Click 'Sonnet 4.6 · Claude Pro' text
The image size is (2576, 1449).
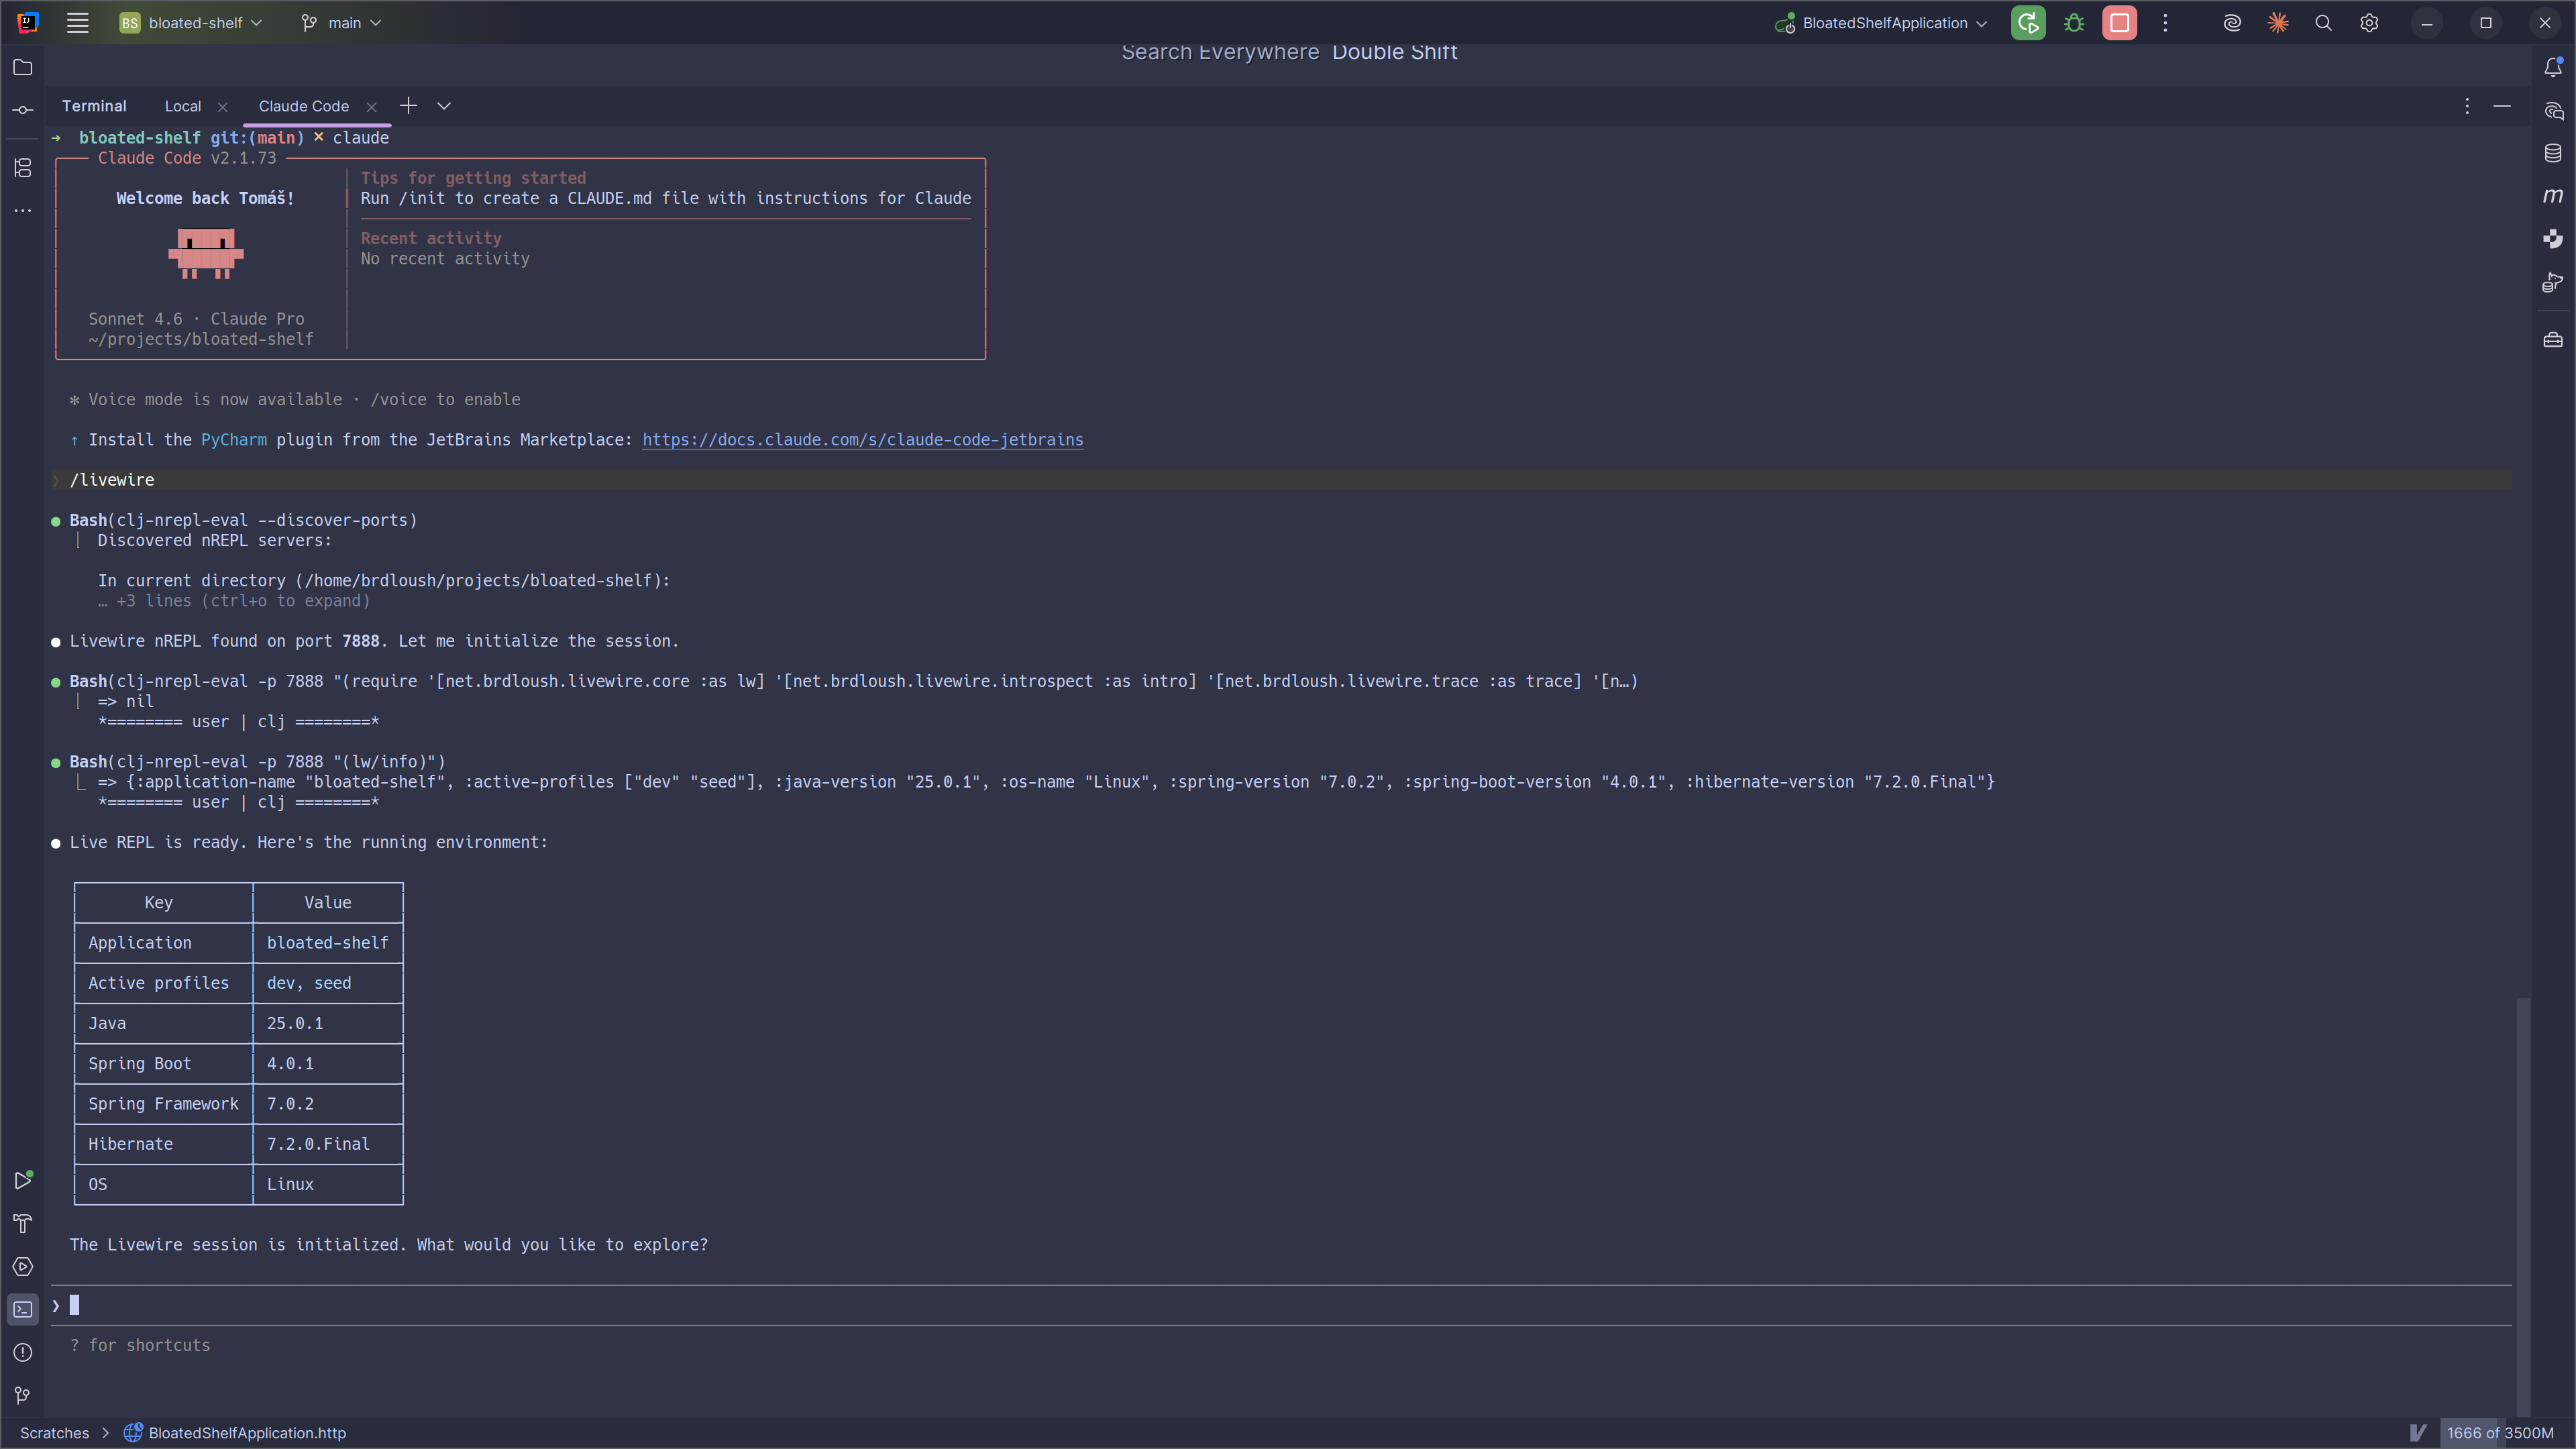tap(196, 319)
